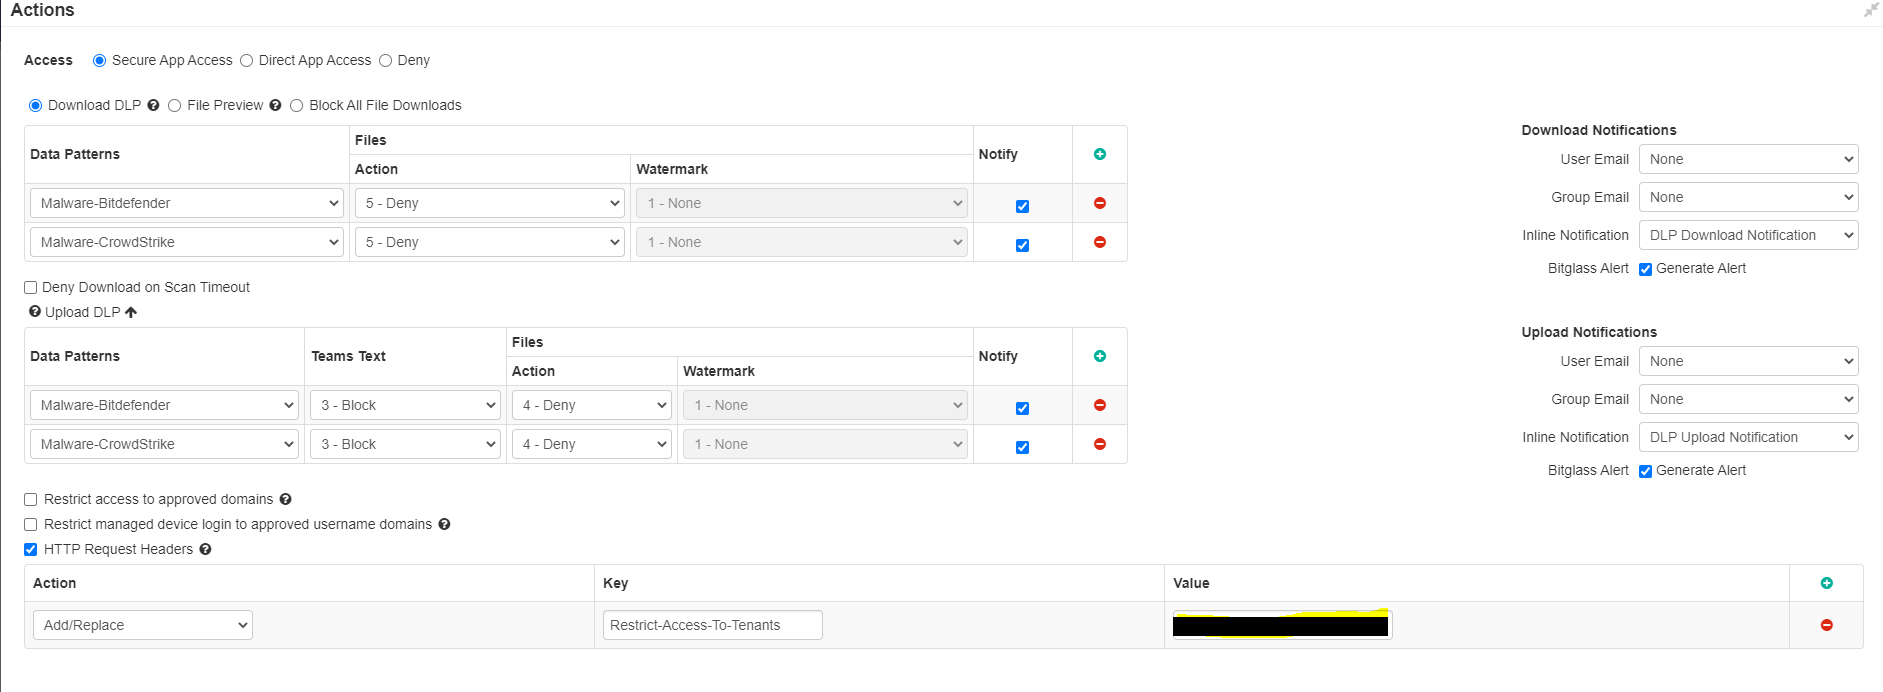The width and height of the screenshot is (1883, 692).
Task: Uncheck Generate Alert under Upload Notifications
Action: click(1645, 471)
